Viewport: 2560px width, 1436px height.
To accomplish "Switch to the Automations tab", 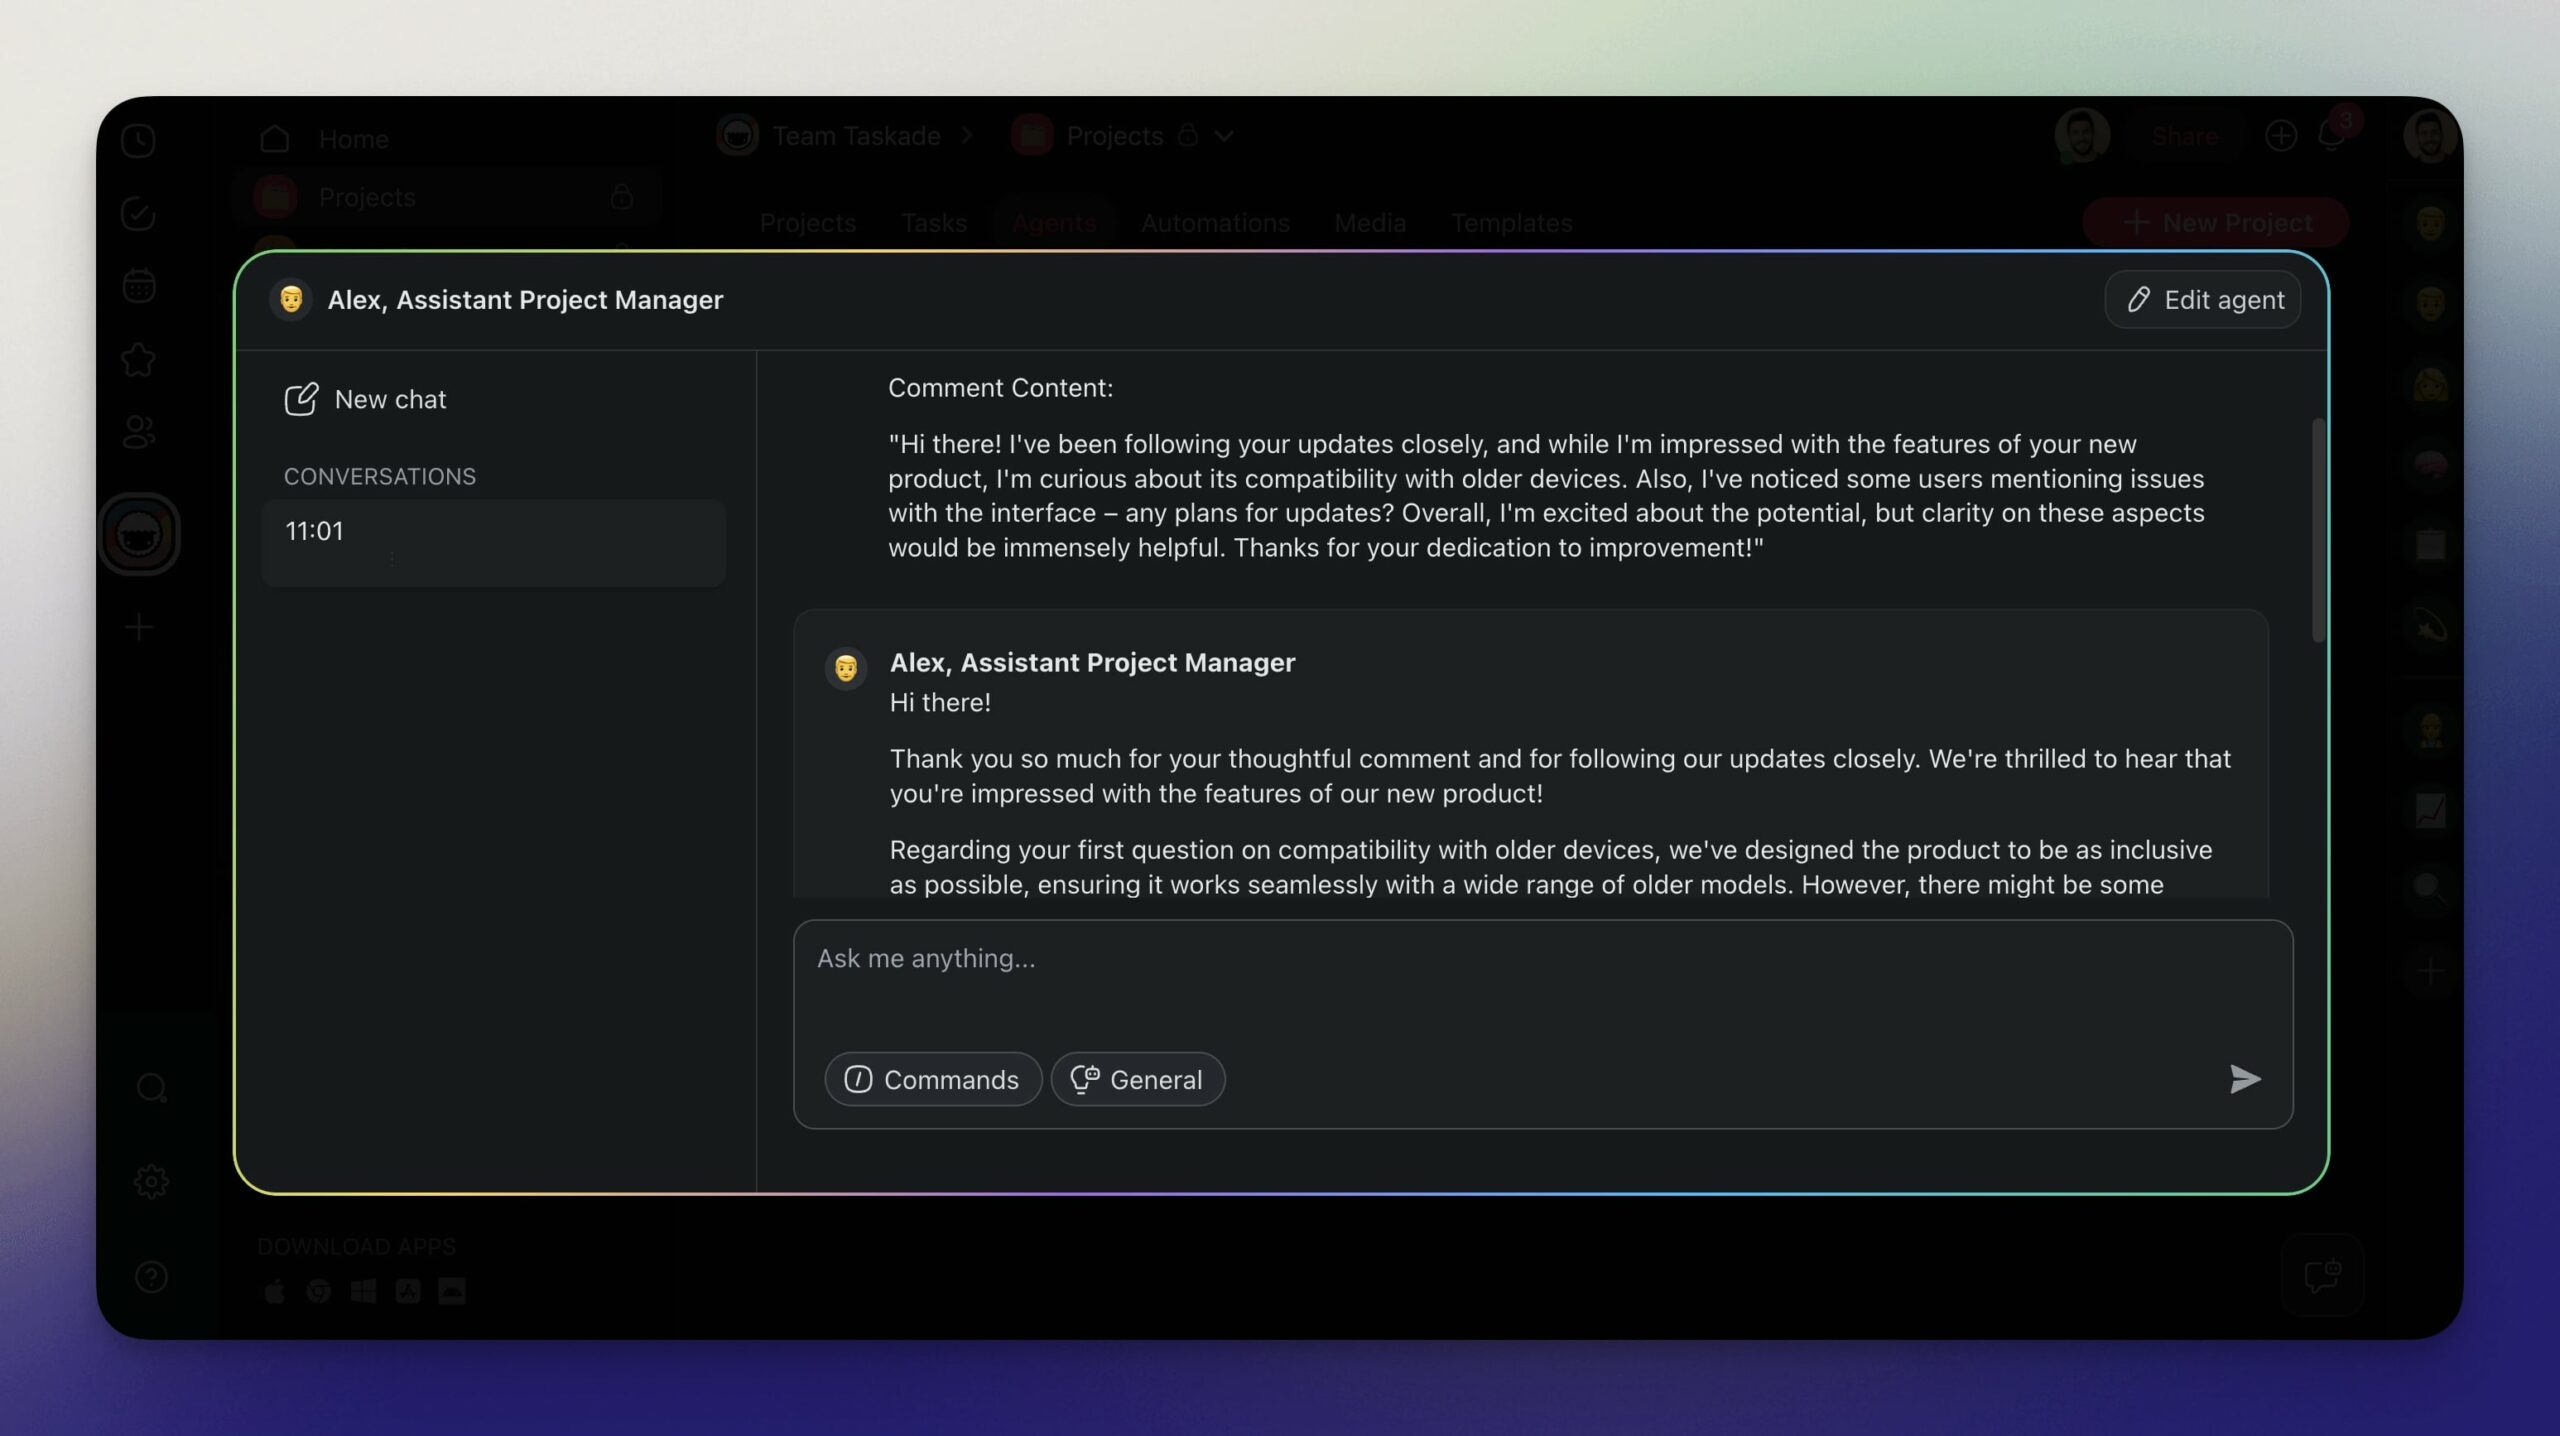I will (1215, 222).
